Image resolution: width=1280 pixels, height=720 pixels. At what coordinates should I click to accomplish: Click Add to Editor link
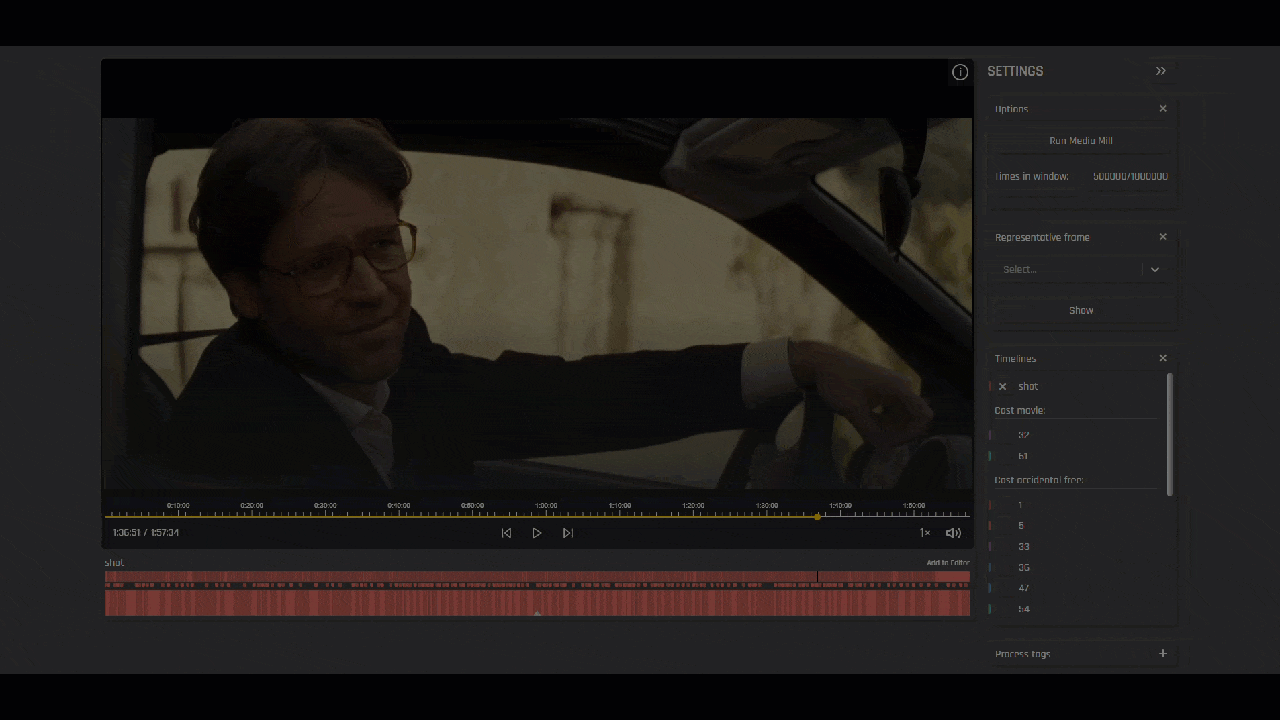[948, 563]
